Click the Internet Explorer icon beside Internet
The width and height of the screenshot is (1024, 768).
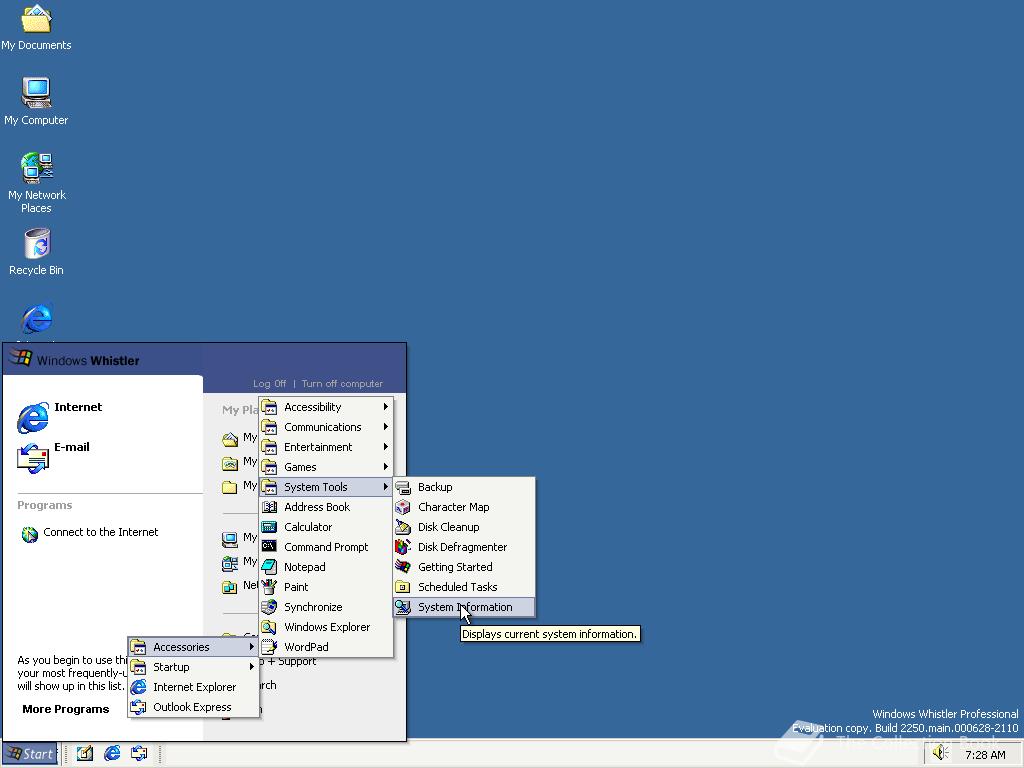pyautogui.click(x=33, y=417)
